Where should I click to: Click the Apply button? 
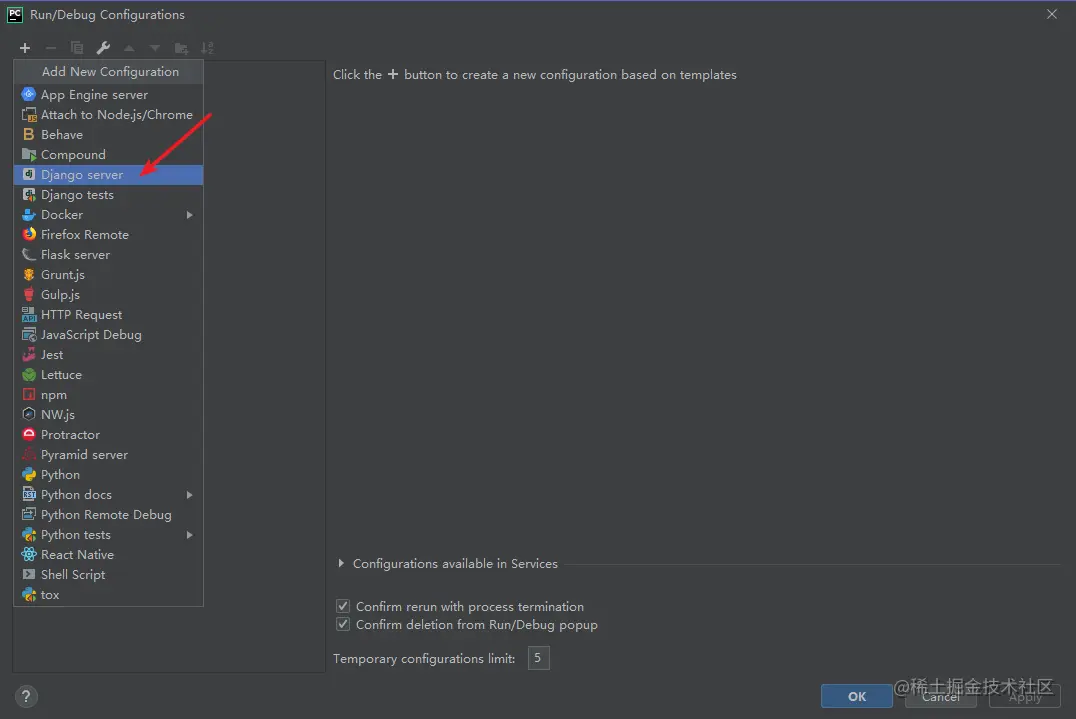pyautogui.click(x=1025, y=696)
